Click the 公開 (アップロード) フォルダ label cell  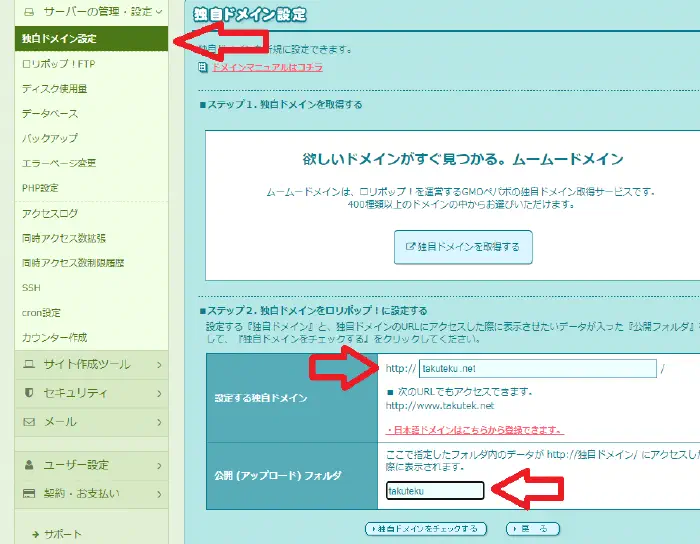click(x=292, y=476)
